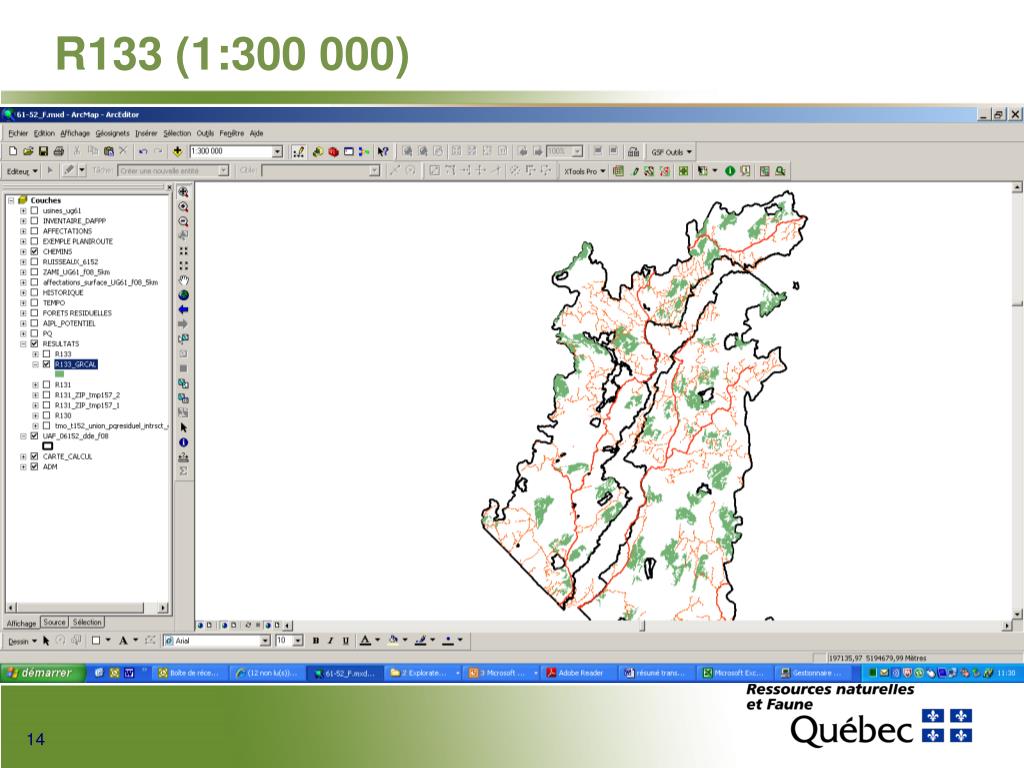Enable the HISTORIQUE layer

tap(35, 293)
